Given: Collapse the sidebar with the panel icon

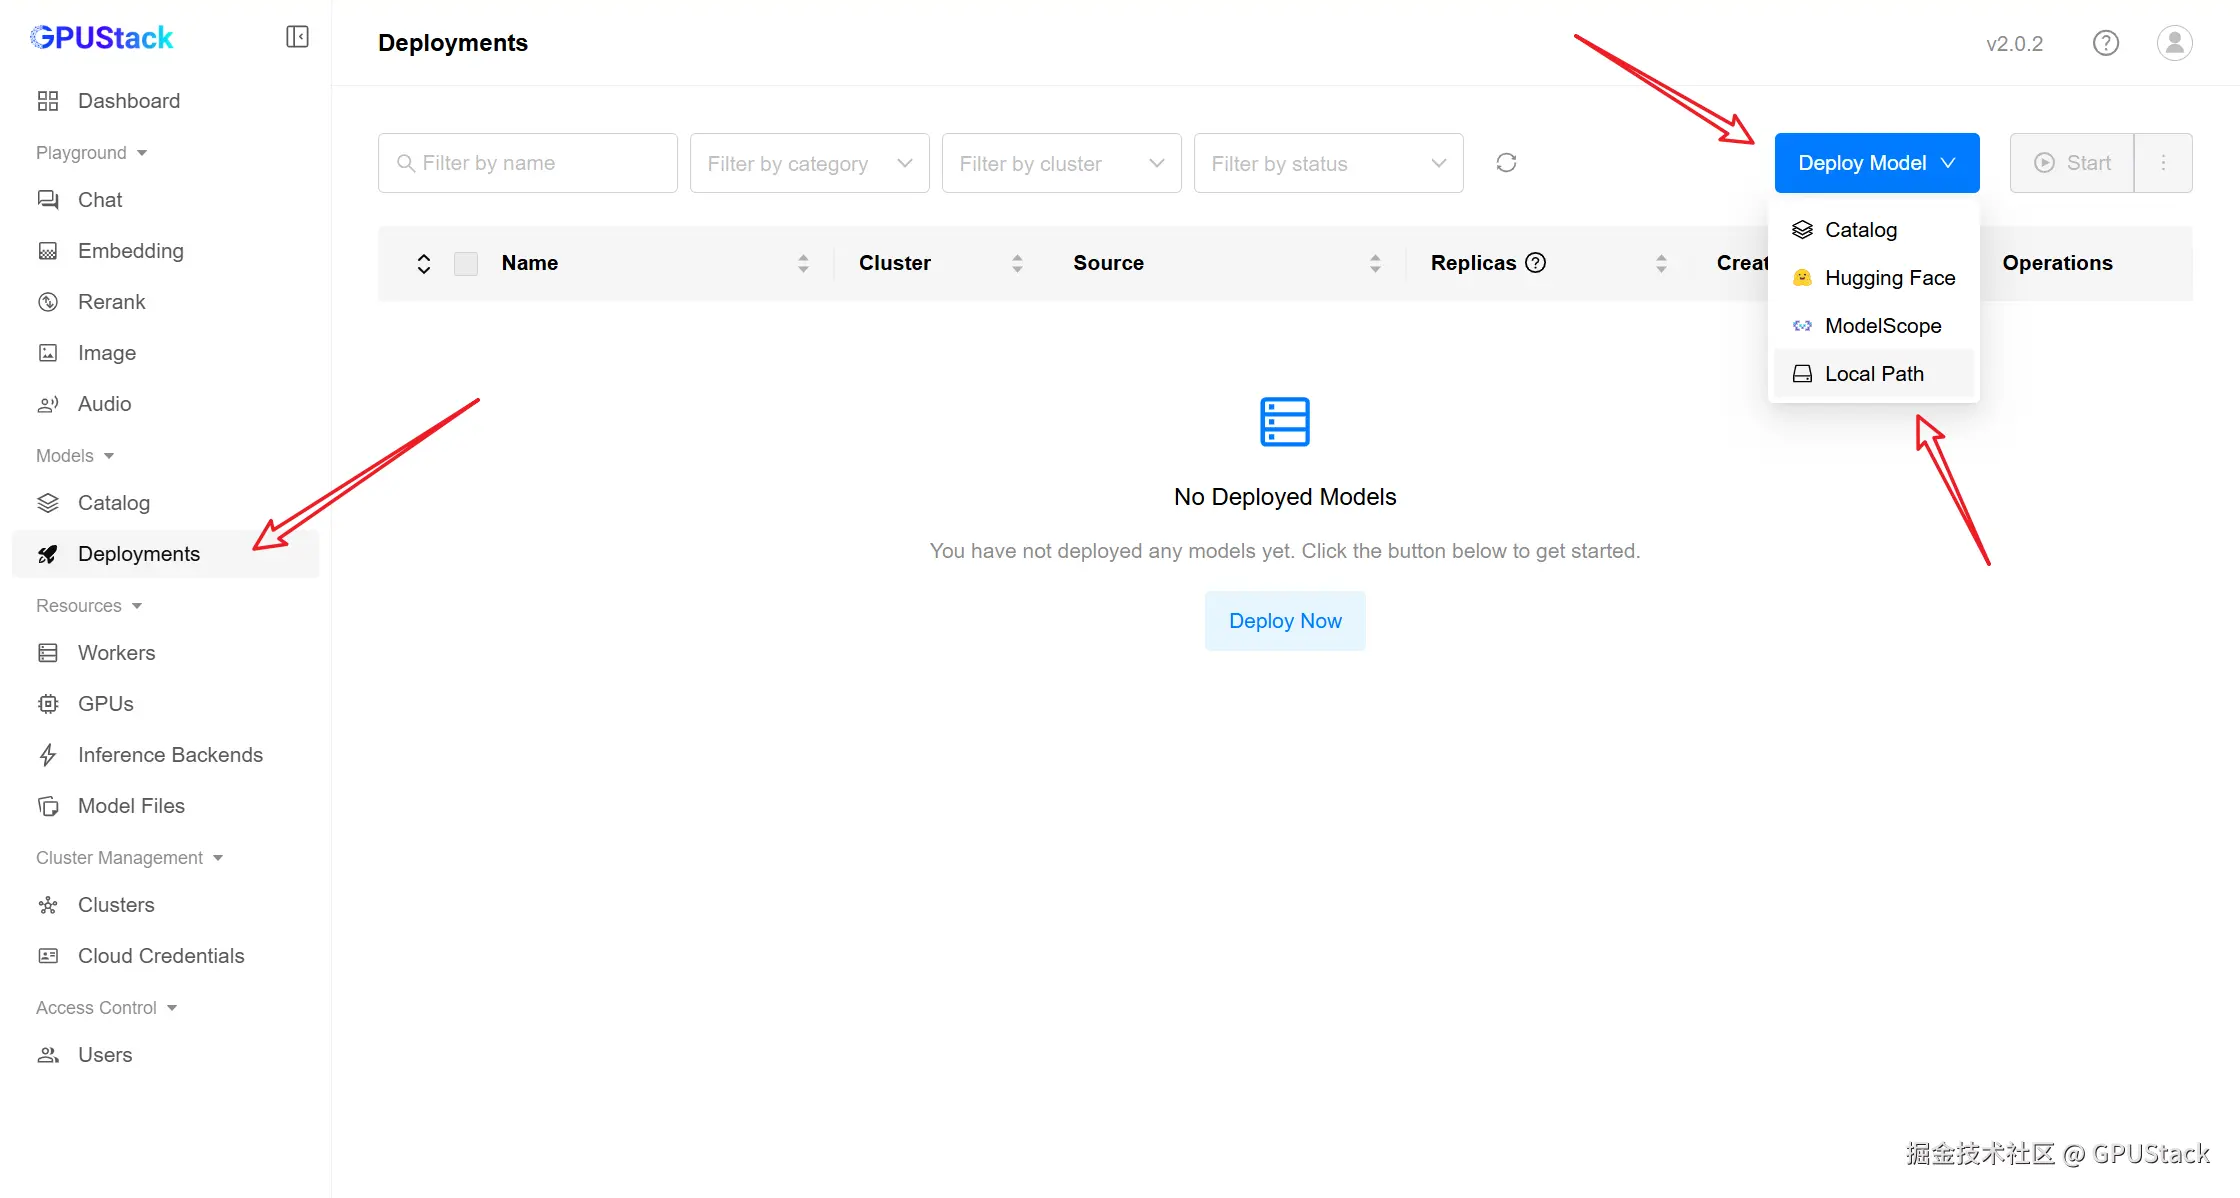Looking at the screenshot, I should click(x=297, y=37).
